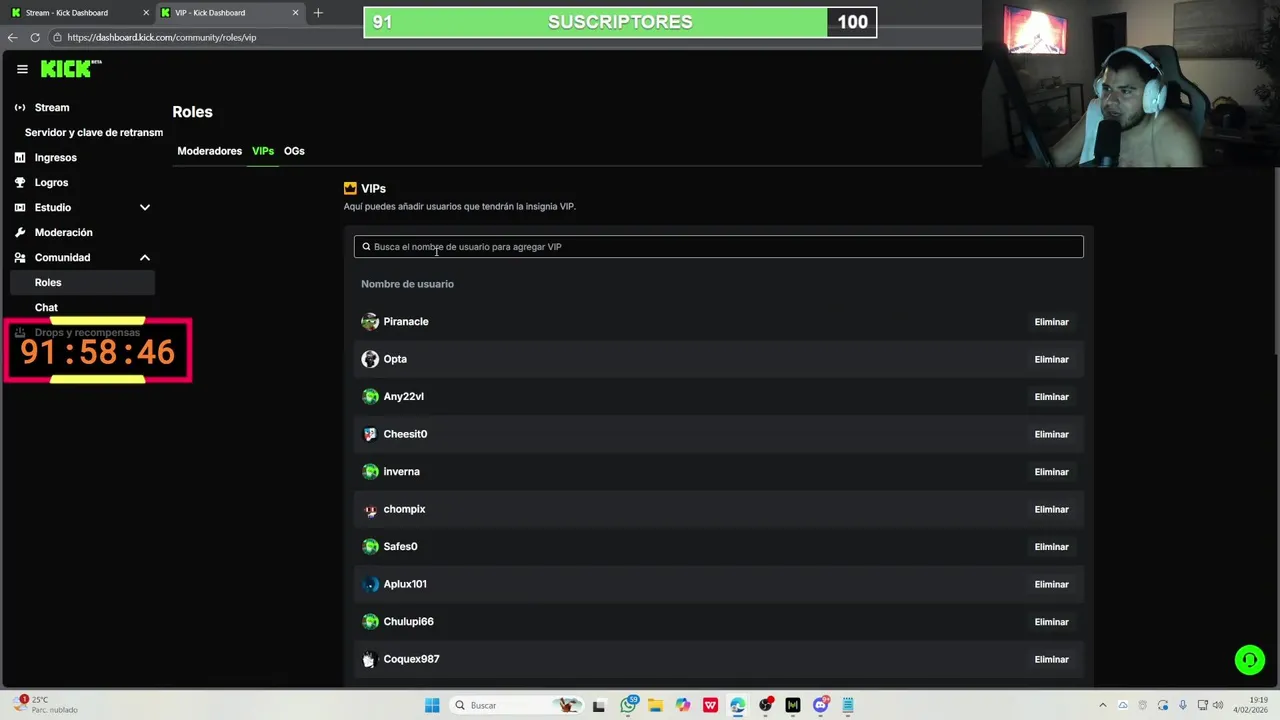The image size is (1280, 720).
Task: Click the Comunidad people icon
Action: click(20, 257)
